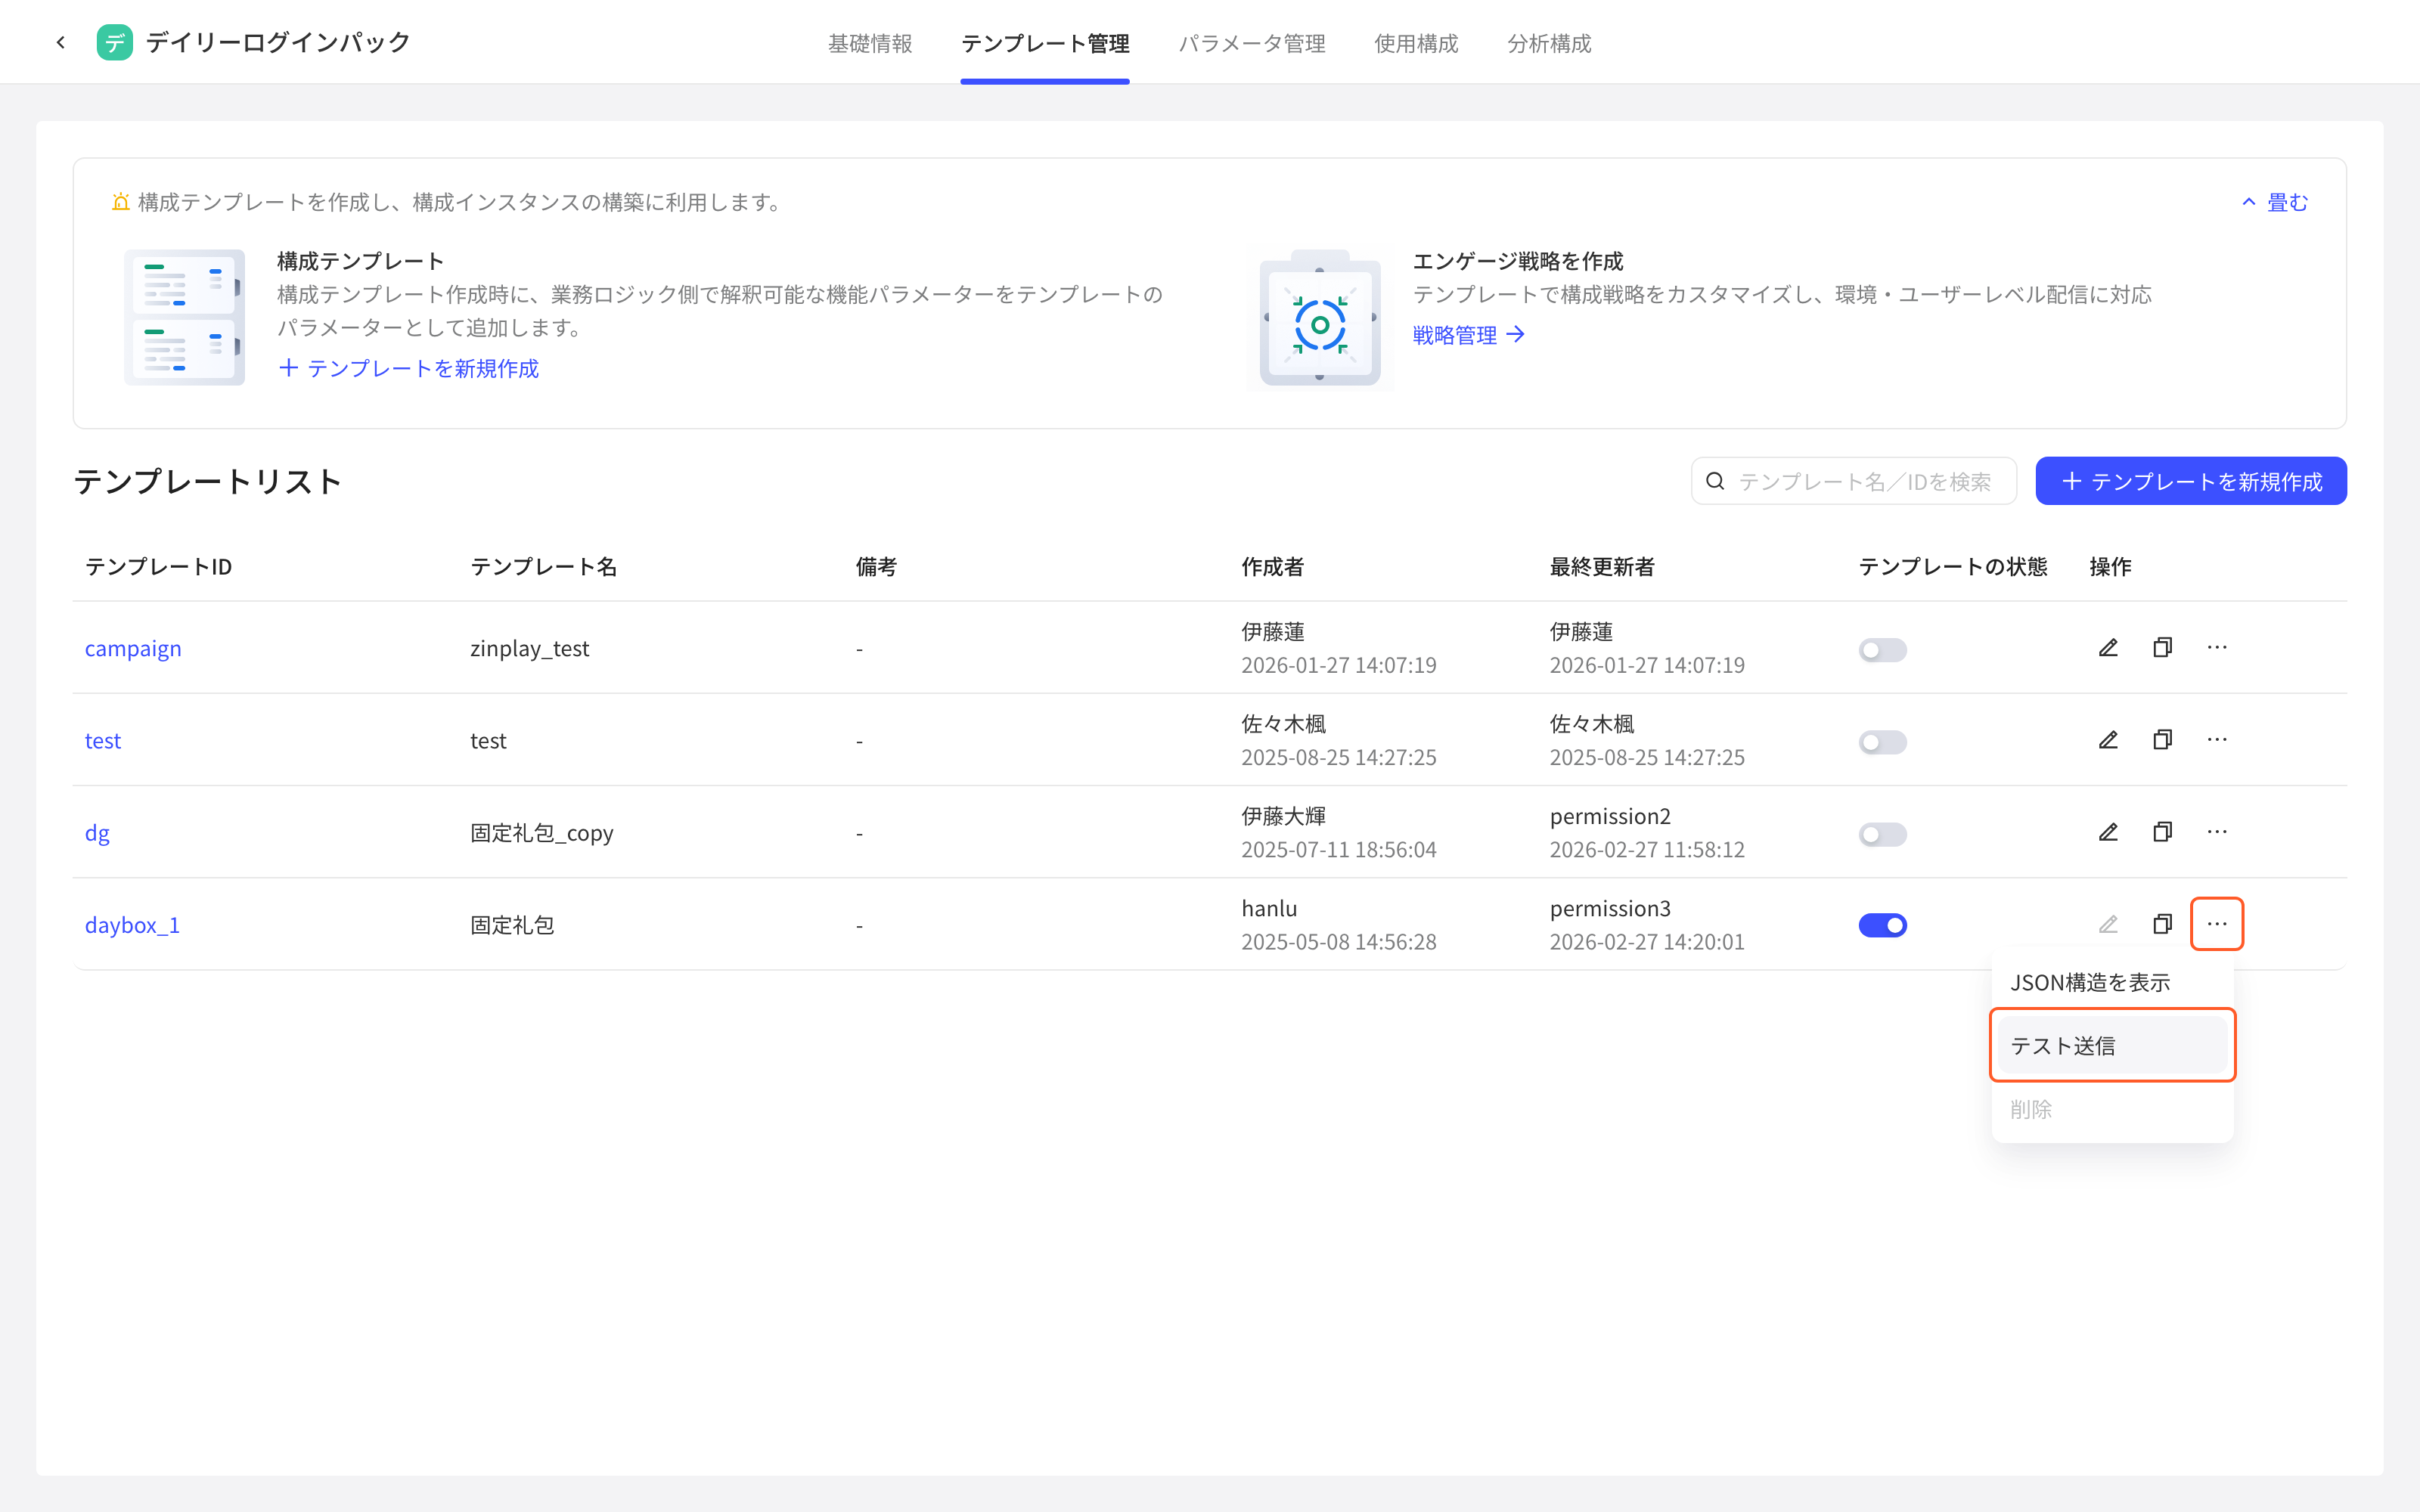
Task: Click 削除 in the dropdown menu
Action: coord(2112,1108)
